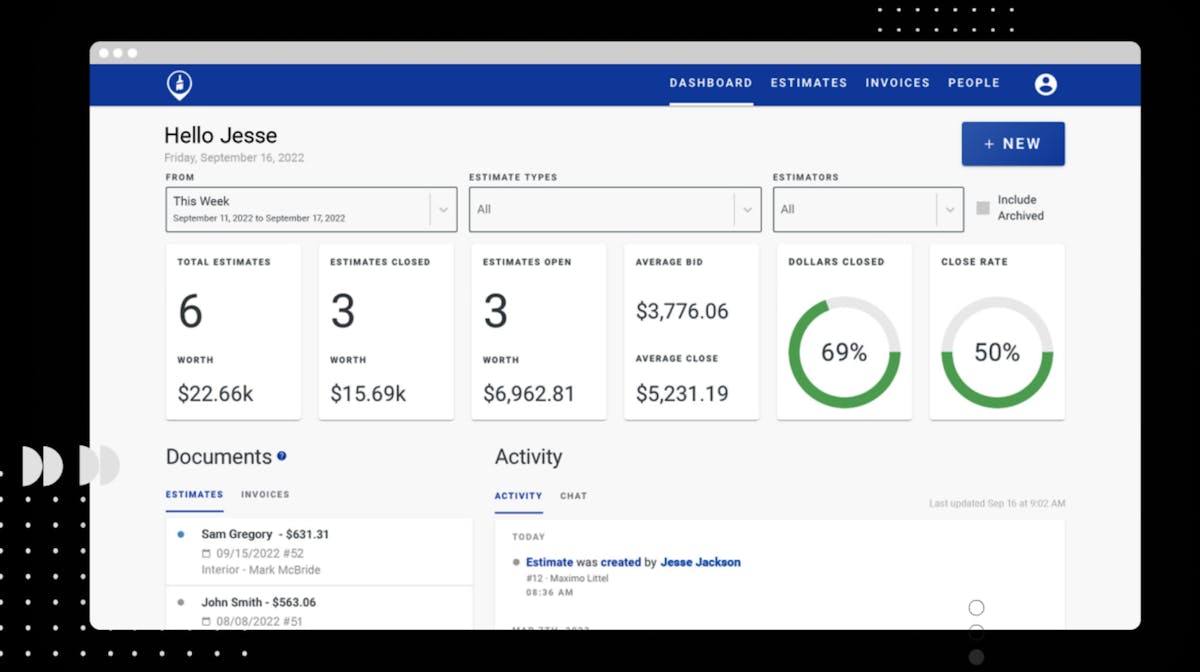Toggle the Include Archived checkbox
The height and width of the screenshot is (672, 1200).
(983, 208)
